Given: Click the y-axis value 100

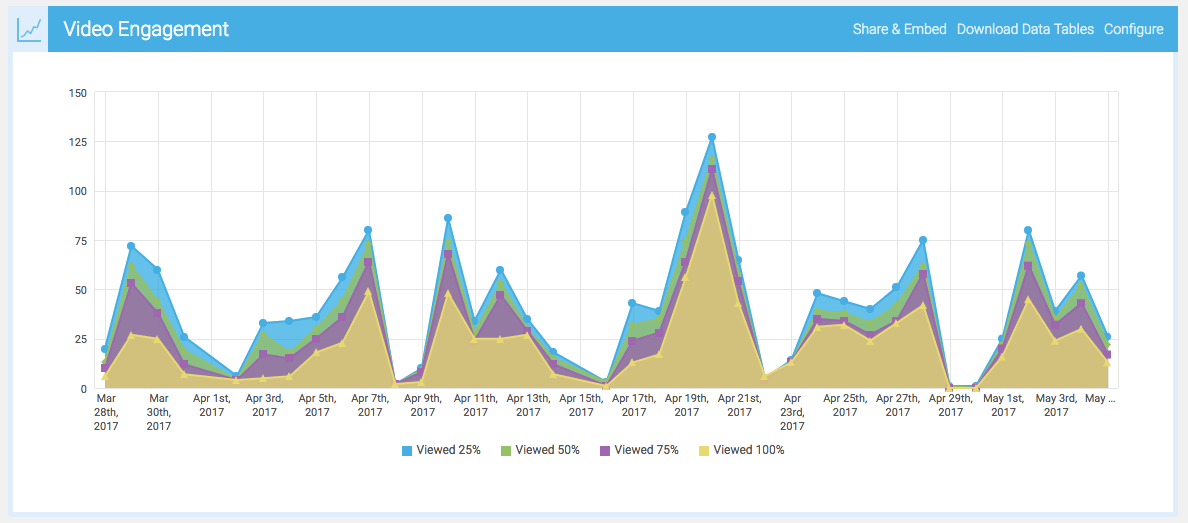Looking at the screenshot, I should click(x=78, y=191).
